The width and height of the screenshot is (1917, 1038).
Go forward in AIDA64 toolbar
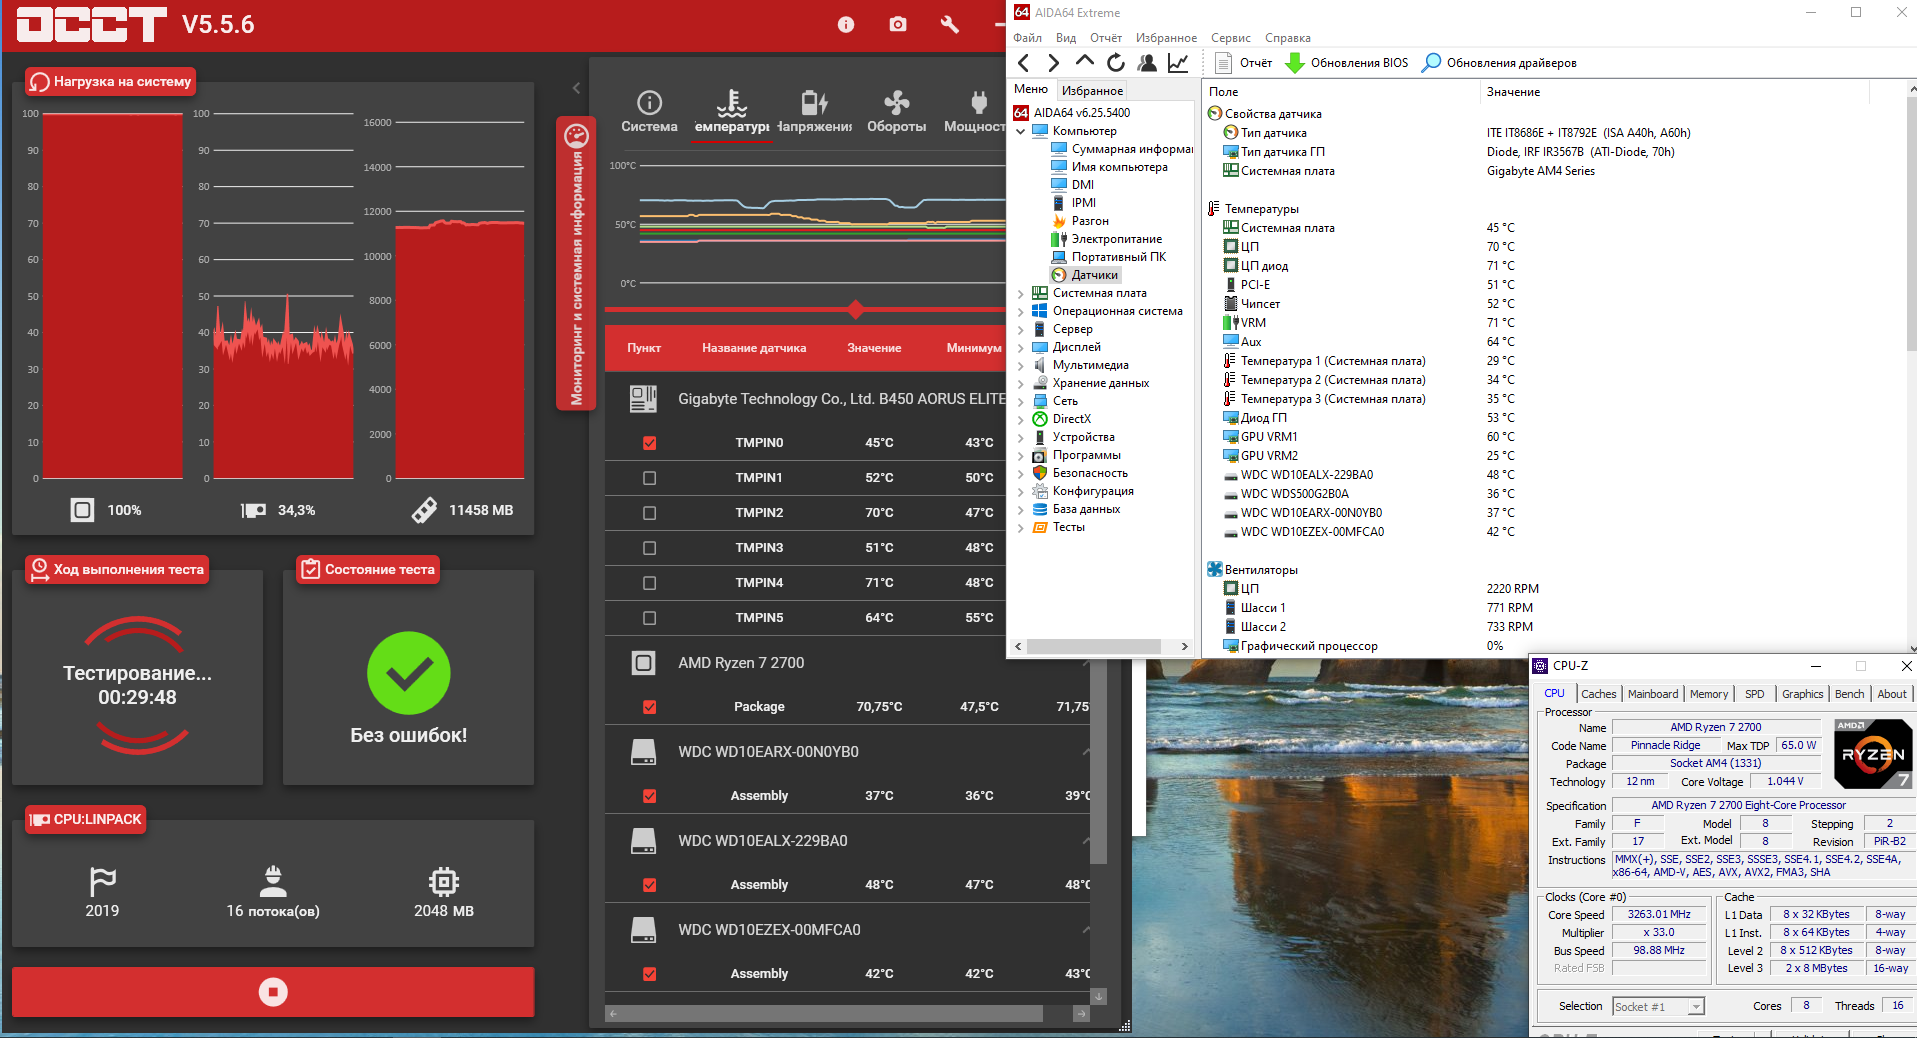[1053, 63]
